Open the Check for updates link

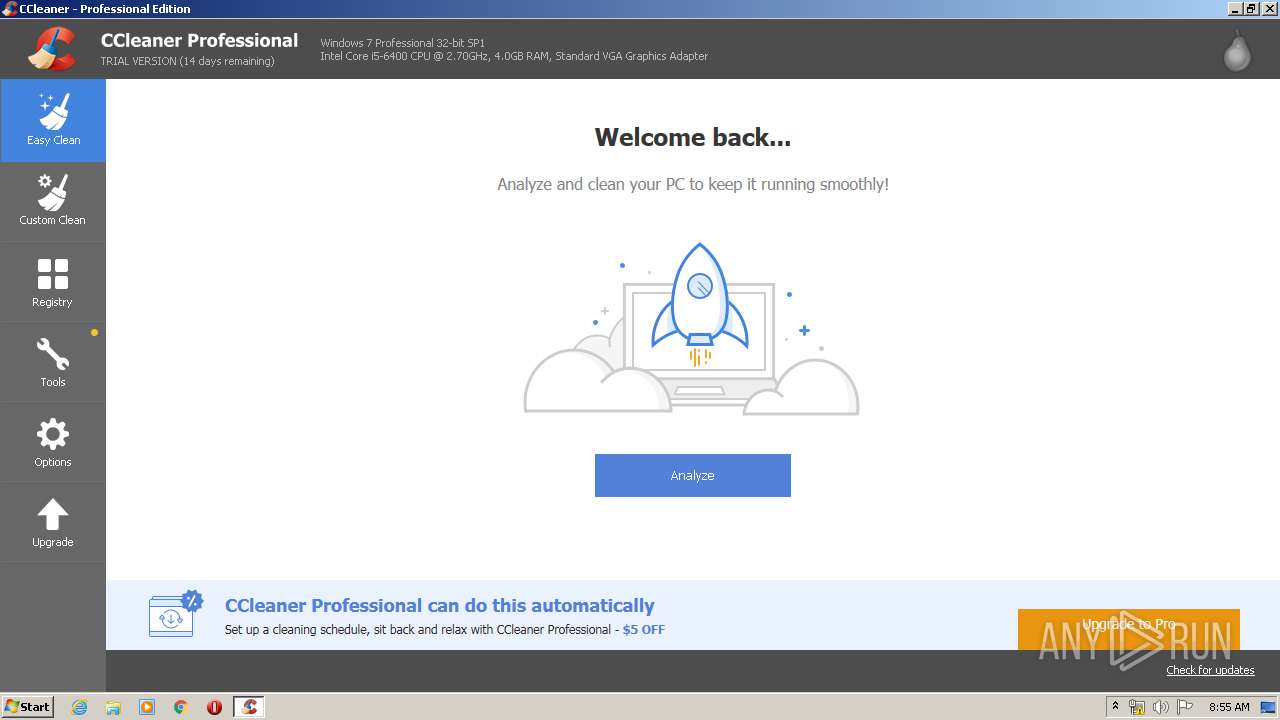tap(1210, 670)
